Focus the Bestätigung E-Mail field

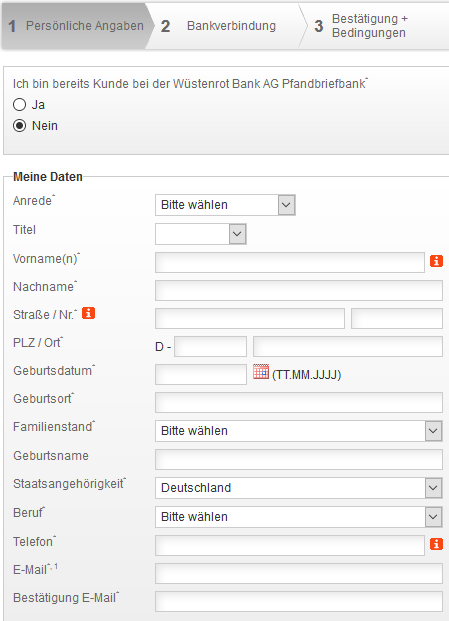(x=299, y=602)
